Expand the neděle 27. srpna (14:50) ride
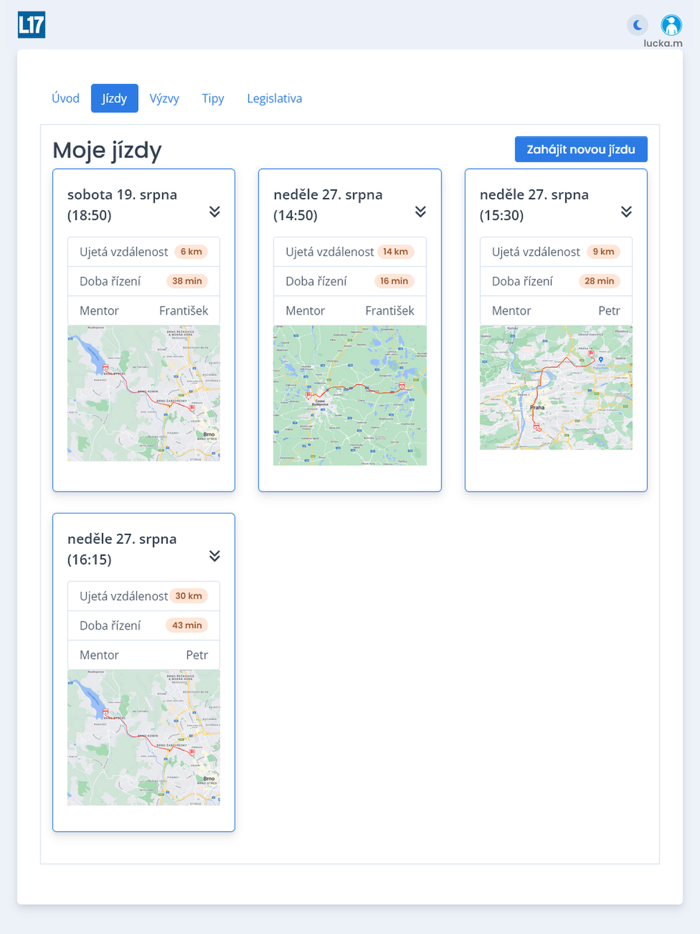 421,211
